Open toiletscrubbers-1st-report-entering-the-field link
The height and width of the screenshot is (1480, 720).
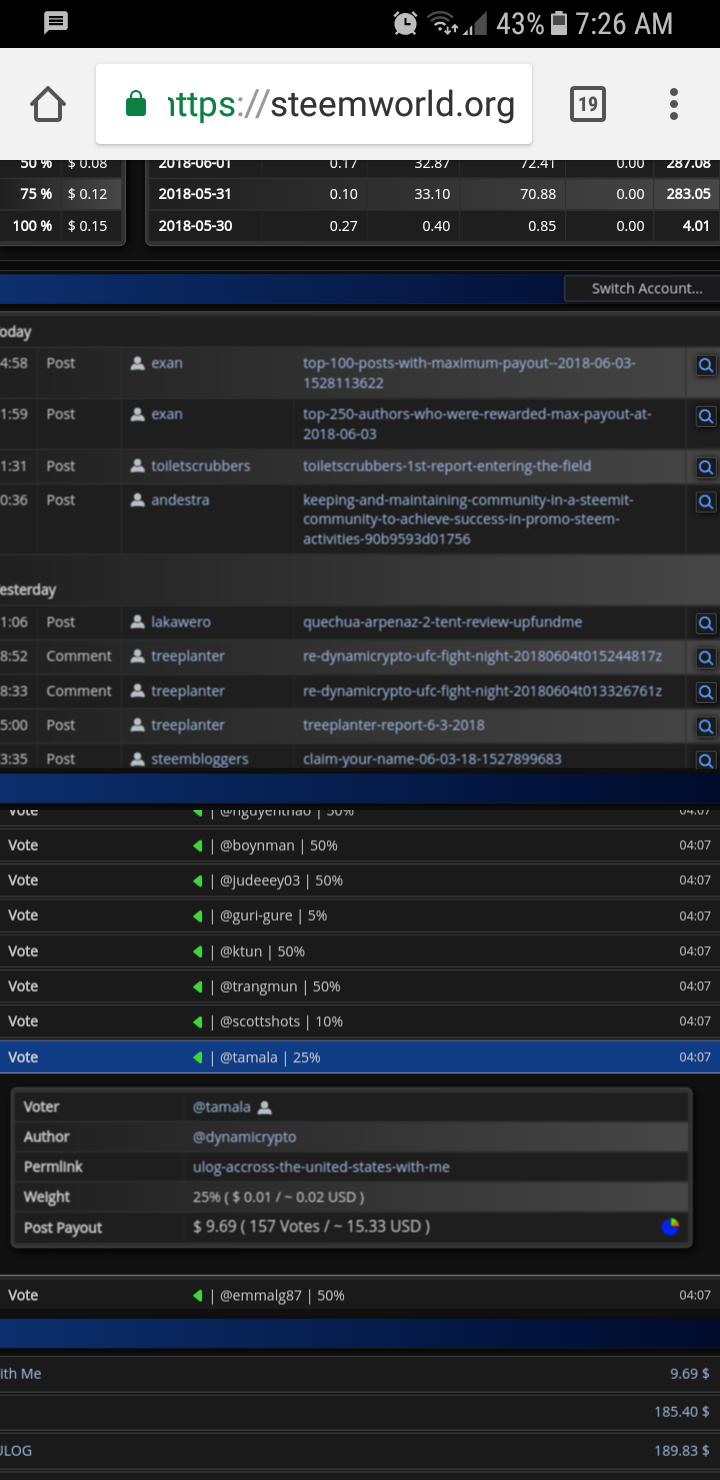pos(447,466)
